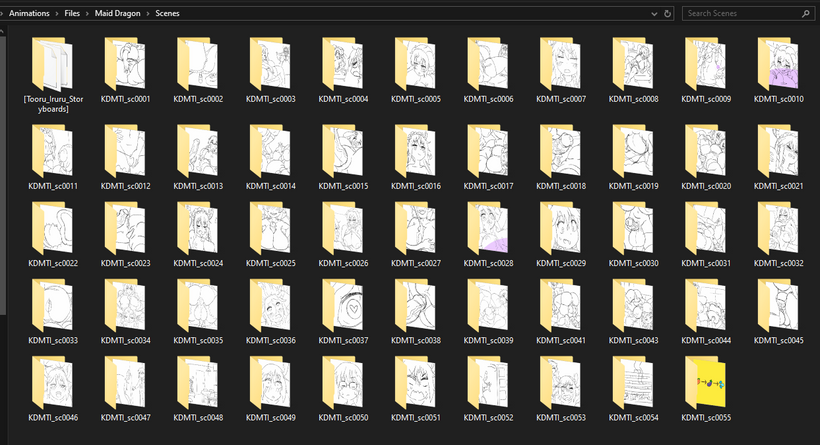Open the KDMTI_sc0032 folder

(778, 228)
